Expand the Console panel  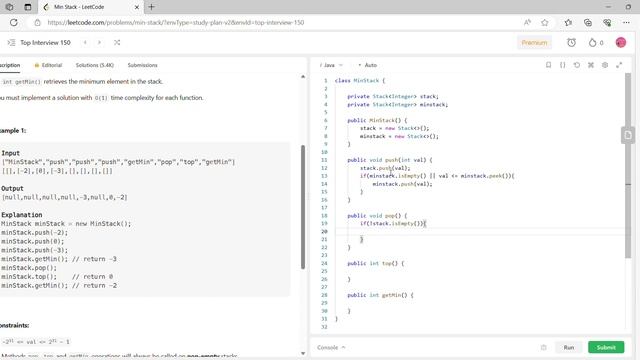click(x=331, y=347)
